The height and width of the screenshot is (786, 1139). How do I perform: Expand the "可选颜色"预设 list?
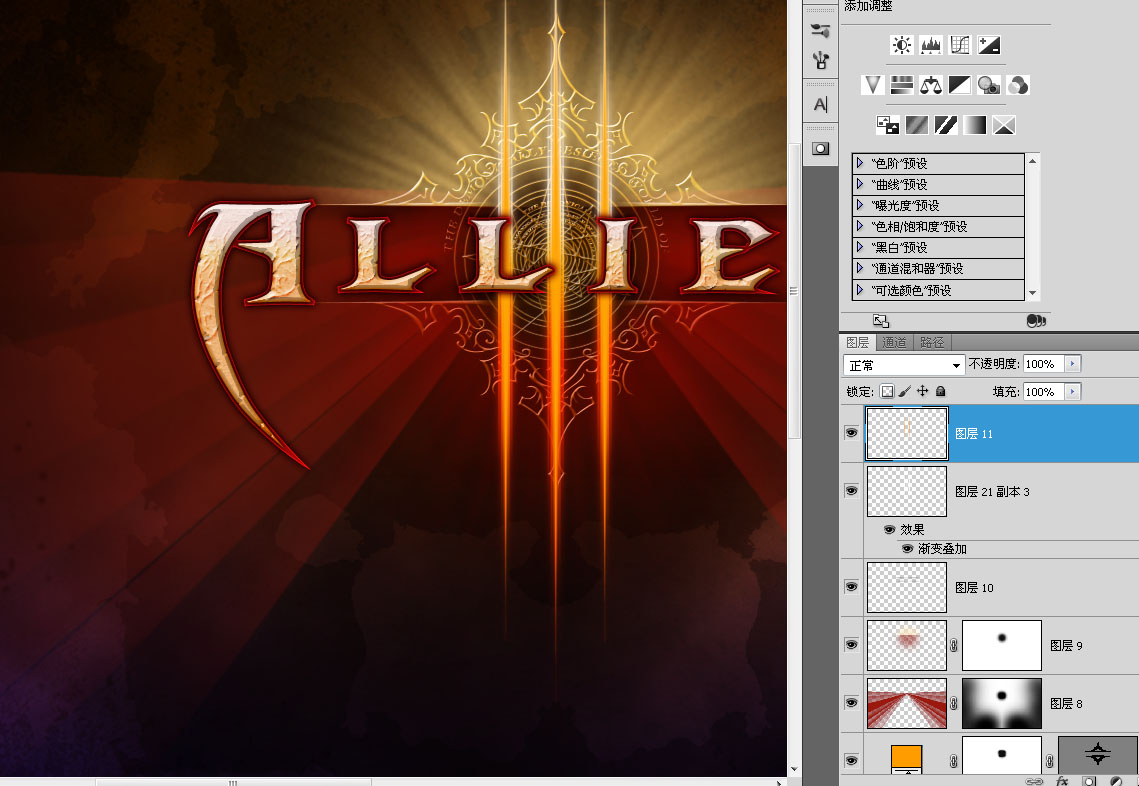[860, 290]
